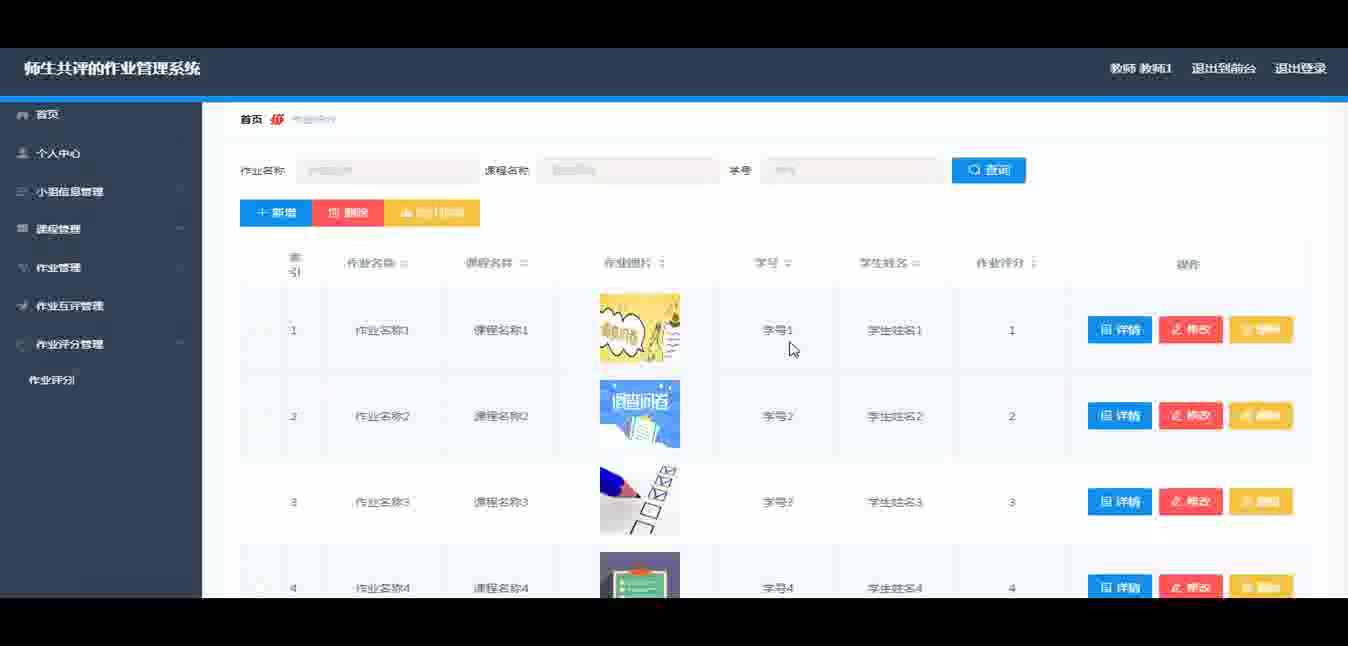Go to 首页 via breadcrumb
The image size is (1348, 646).
pos(251,119)
